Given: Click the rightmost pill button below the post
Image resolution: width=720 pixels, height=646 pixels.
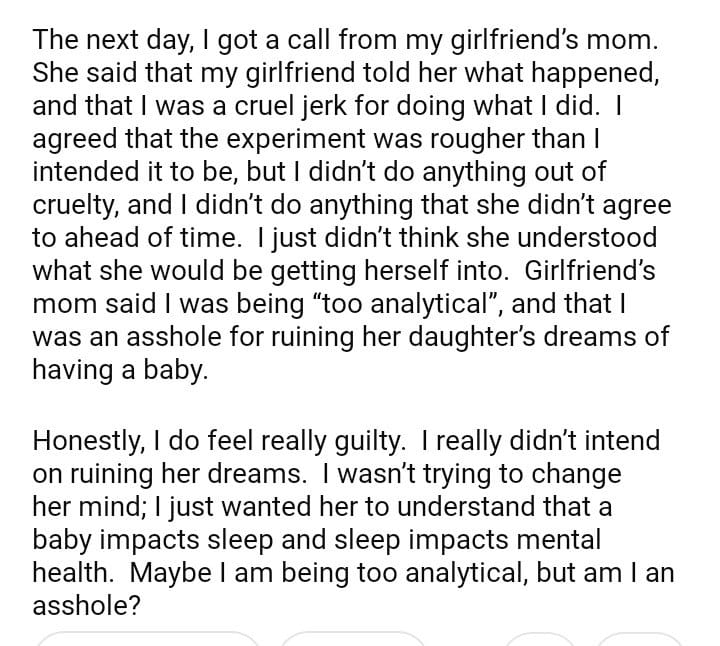Looking at the screenshot, I should (640, 639).
